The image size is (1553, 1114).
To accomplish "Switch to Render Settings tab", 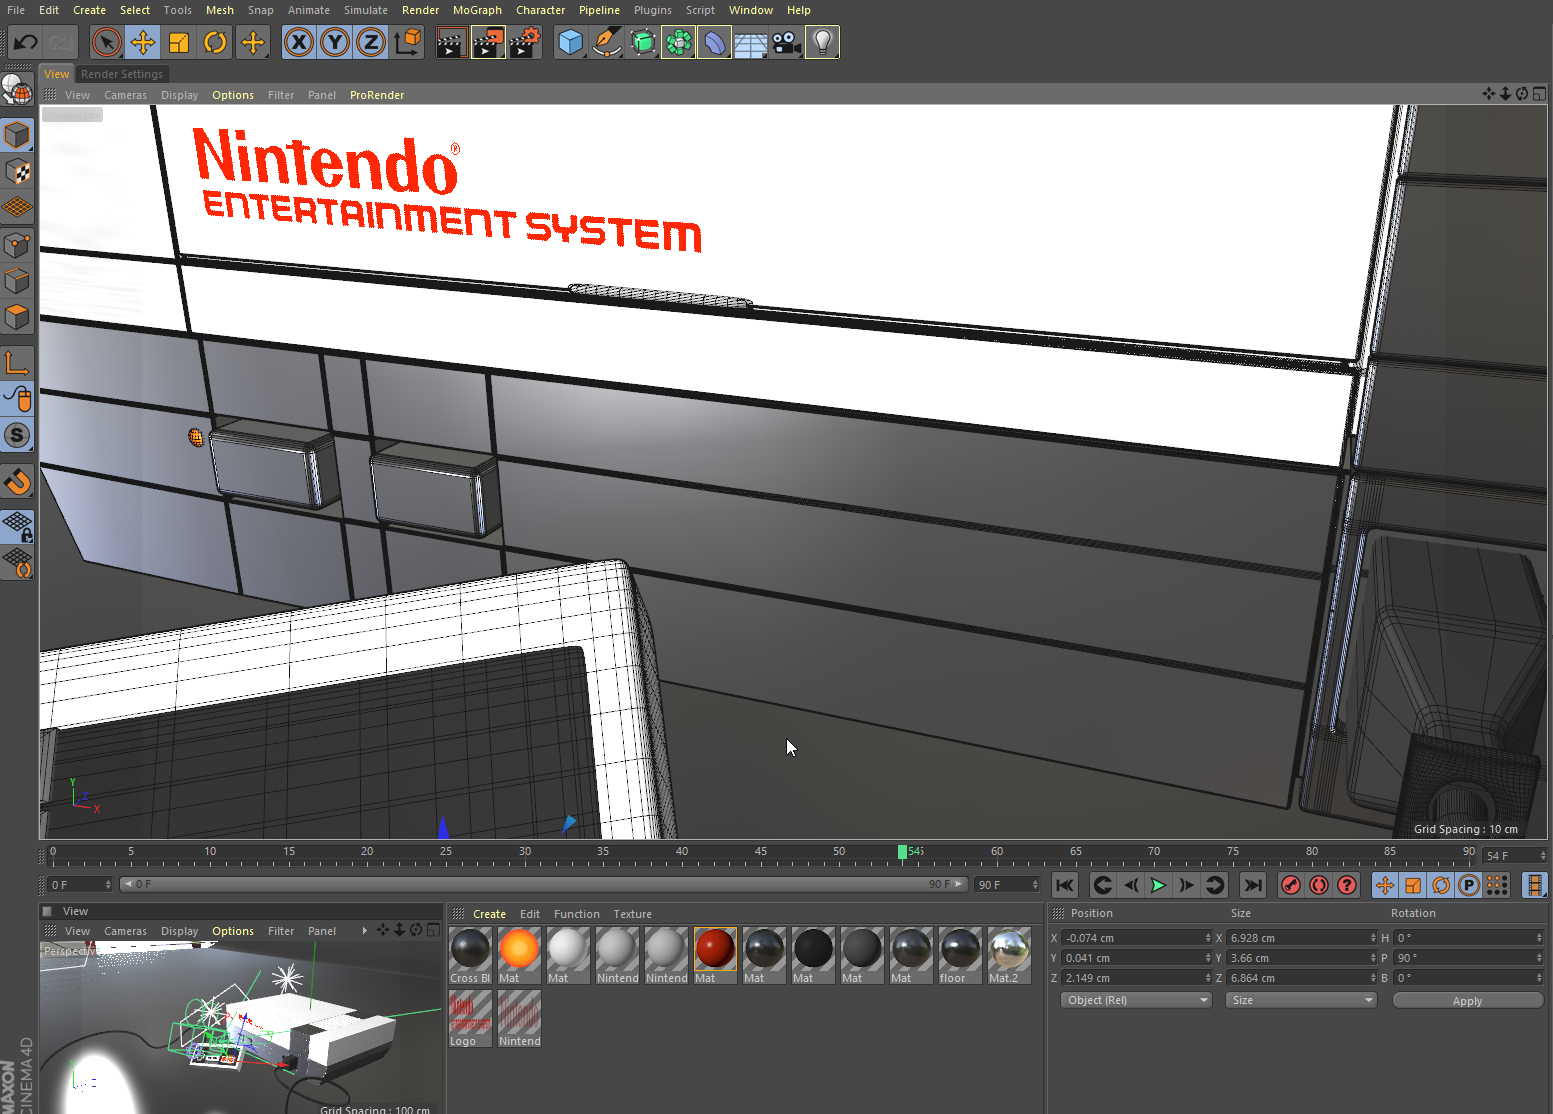I will point(122,74).
